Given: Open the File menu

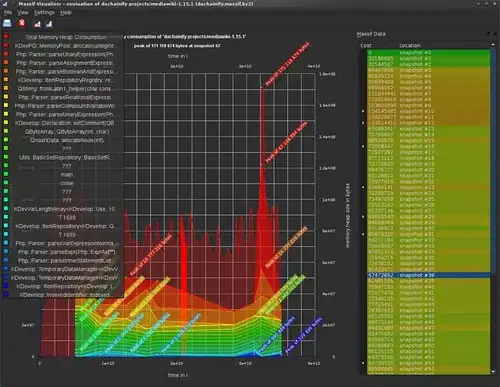Looking at the screenshot, I should tap(8, 13).
